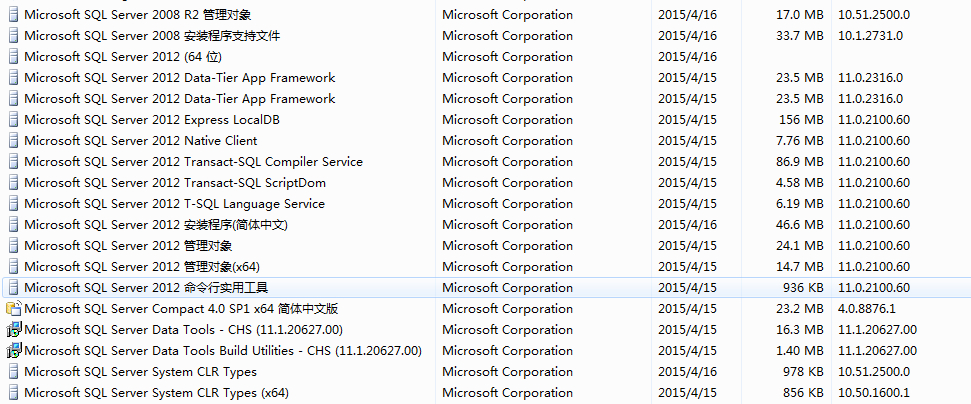Viewport: 971px width, 404px height.
Task: Click icon of SQL Server 2012 (64 位)
Action: click(x=13, y=56)
